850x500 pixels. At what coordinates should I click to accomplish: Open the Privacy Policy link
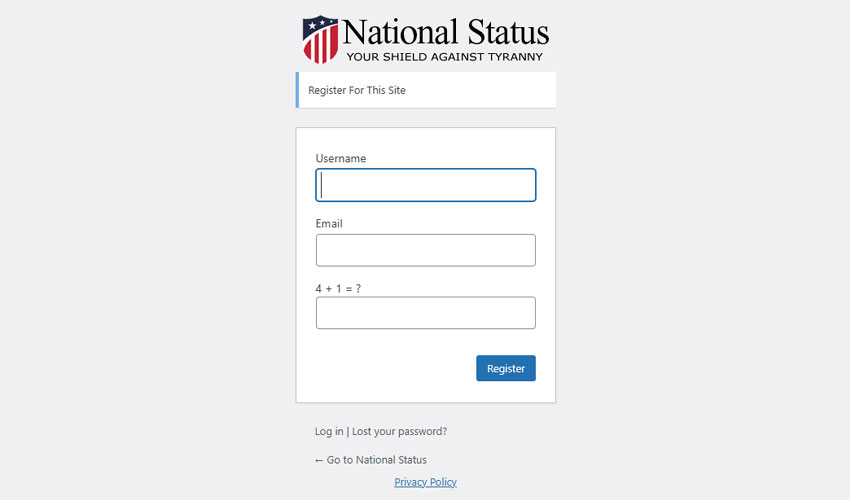pos(426,482)
